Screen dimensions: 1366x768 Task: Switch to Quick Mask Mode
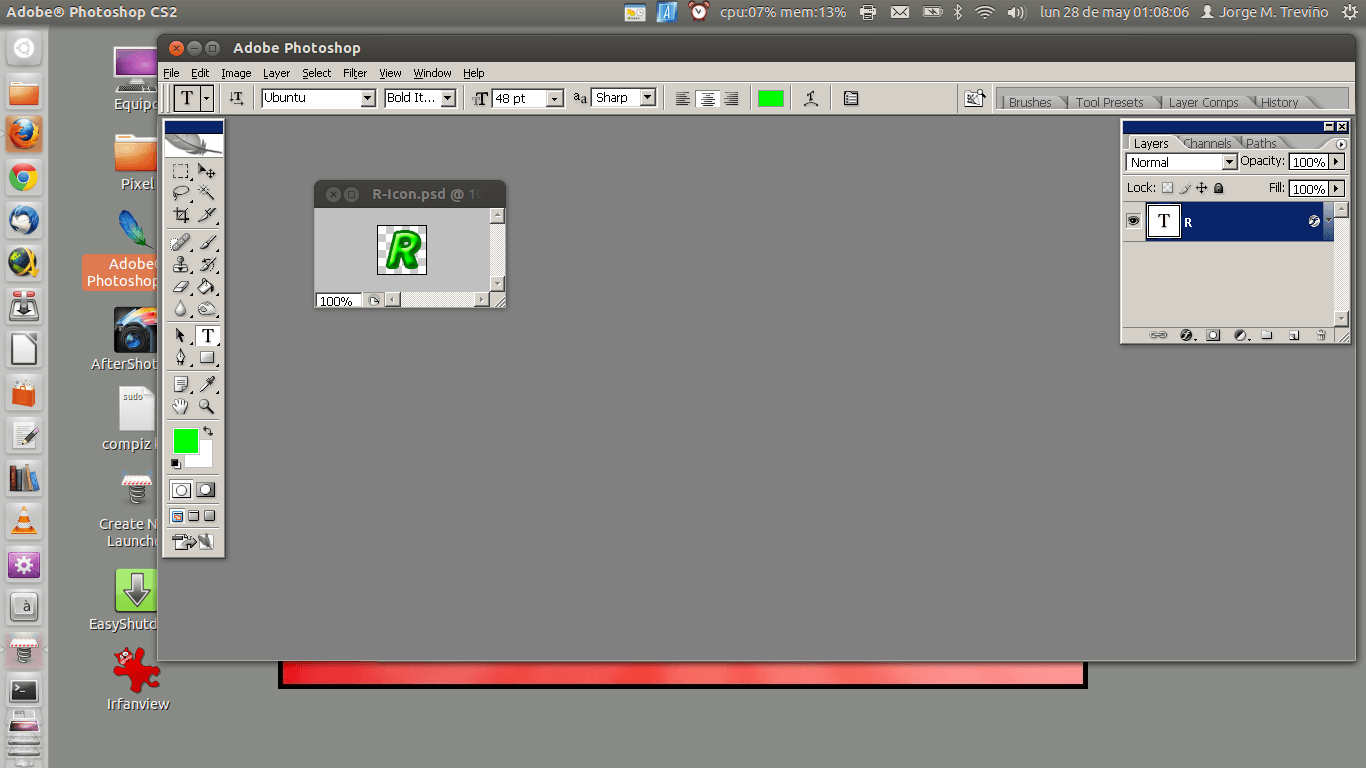(x=205, y=490)
